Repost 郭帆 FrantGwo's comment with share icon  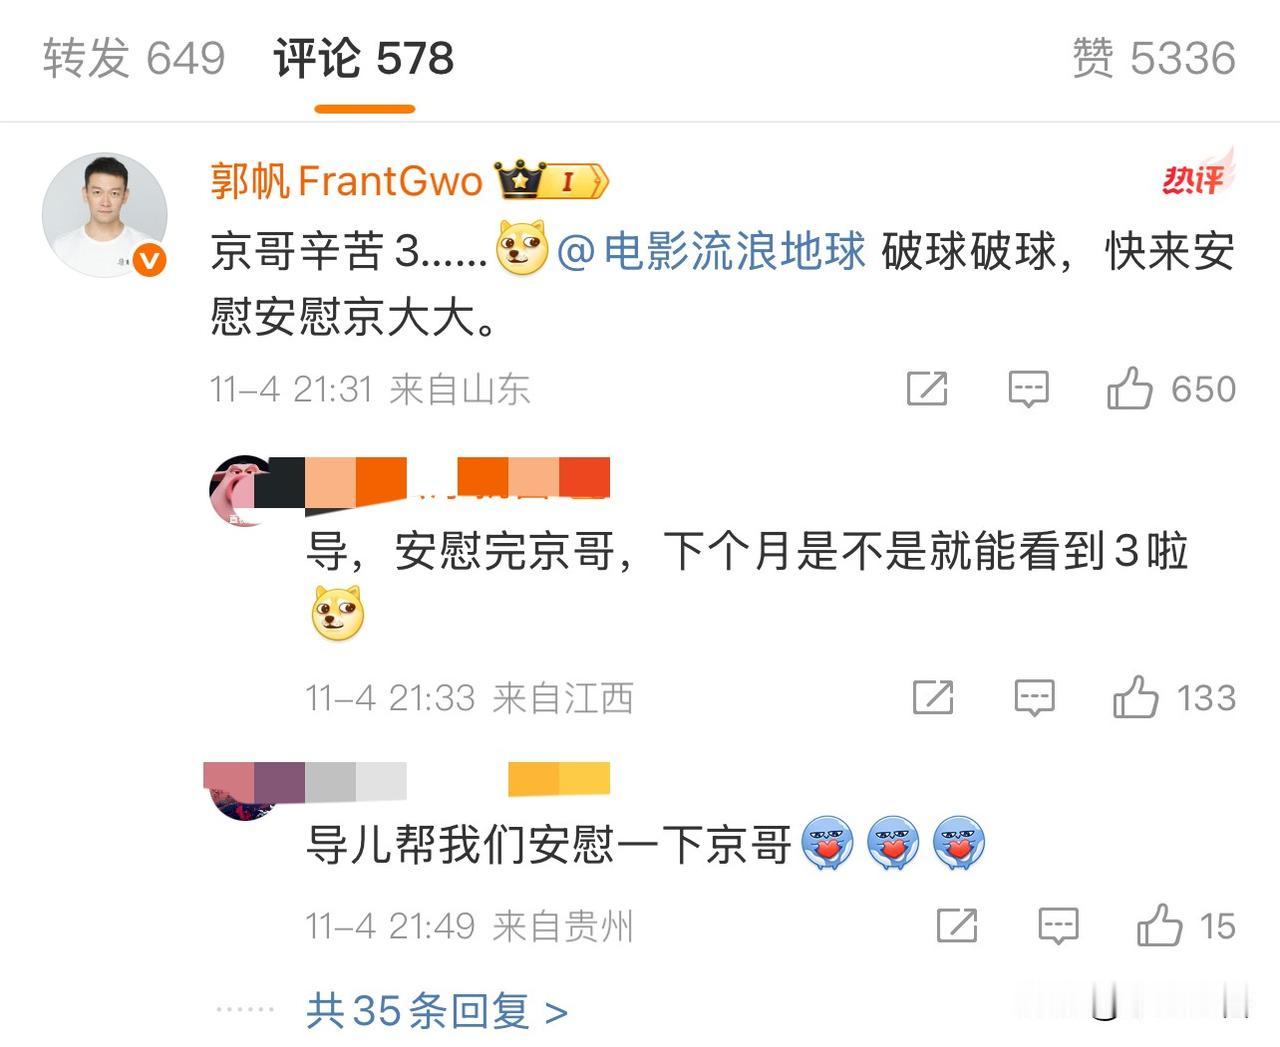coord(927,388)
